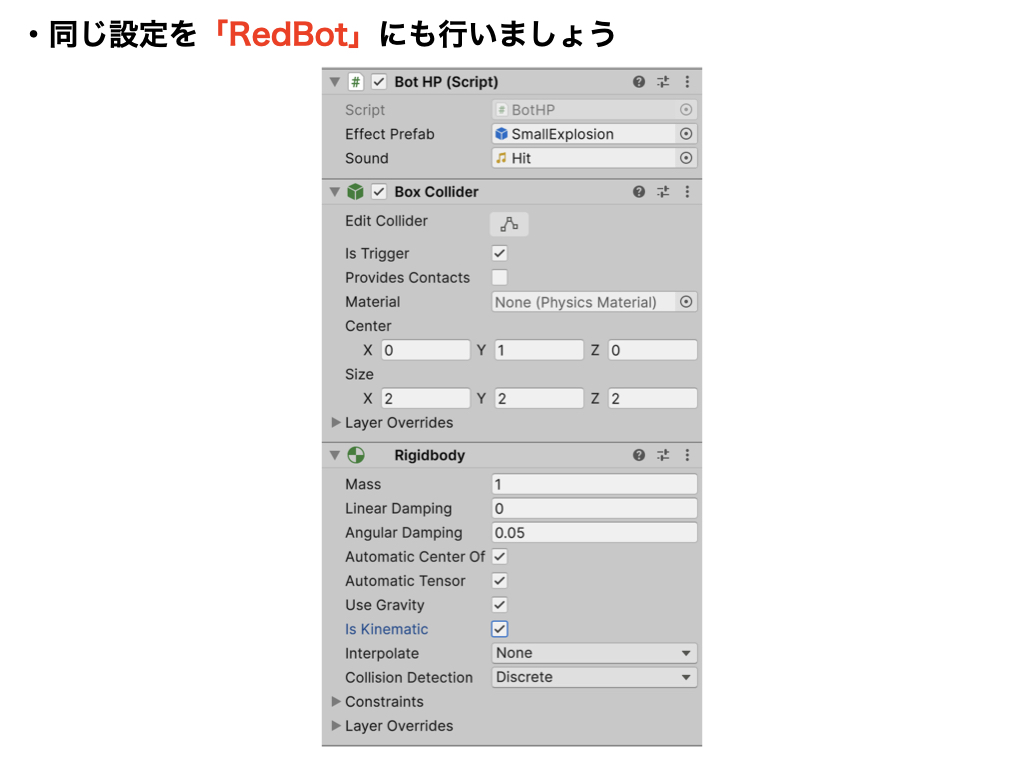Image resolution: width=1024 pixels, height=768 pixels.
Task: Collapse the Box Collider component
Action: click(335, 191)
